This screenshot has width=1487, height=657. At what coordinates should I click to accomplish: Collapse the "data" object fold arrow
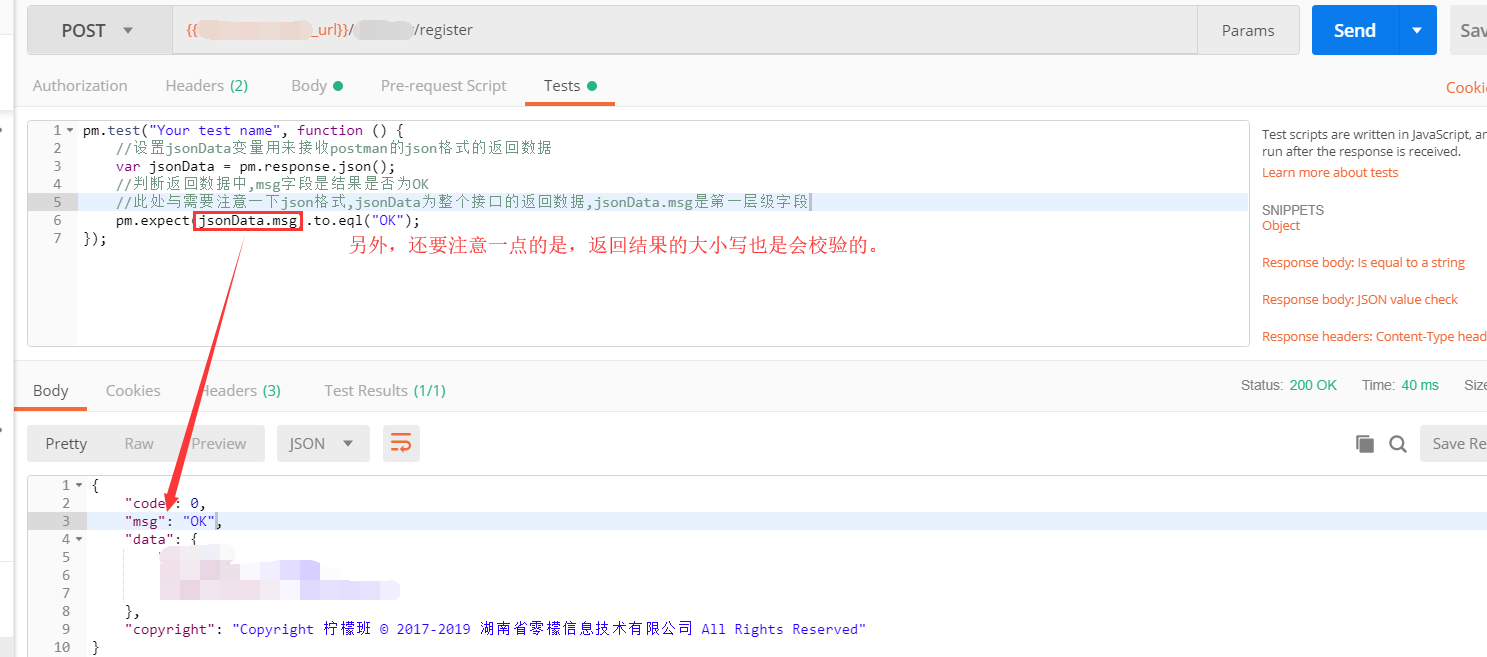click(x=79, y=539)
